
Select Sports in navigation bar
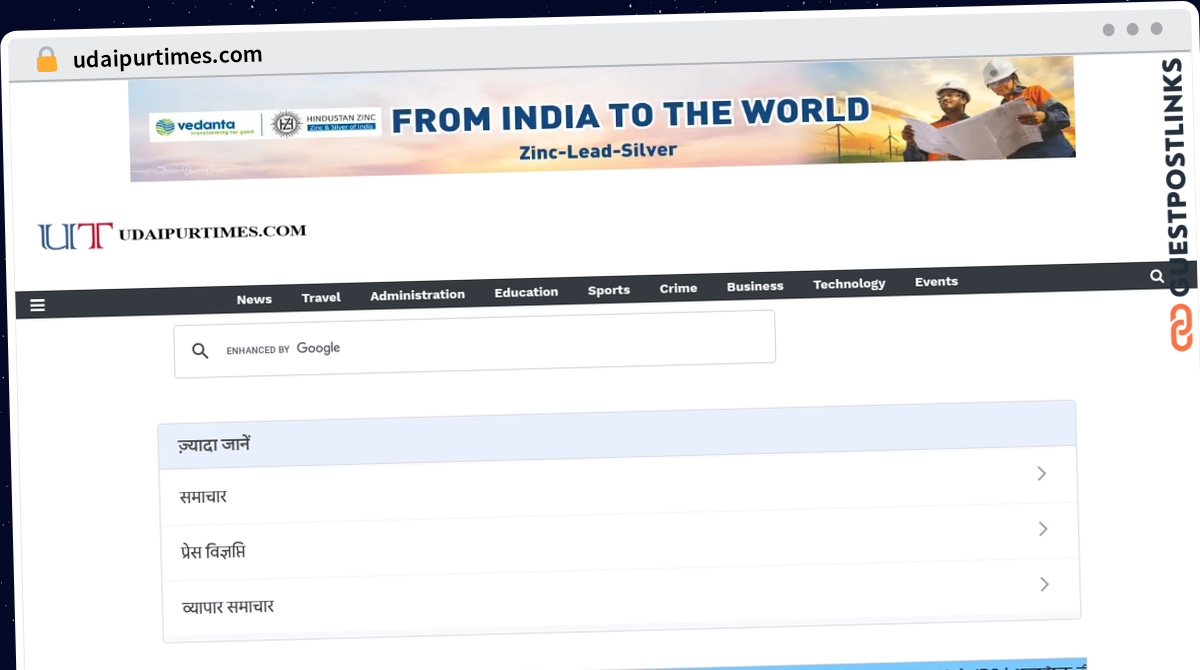[x=609, y=290]
